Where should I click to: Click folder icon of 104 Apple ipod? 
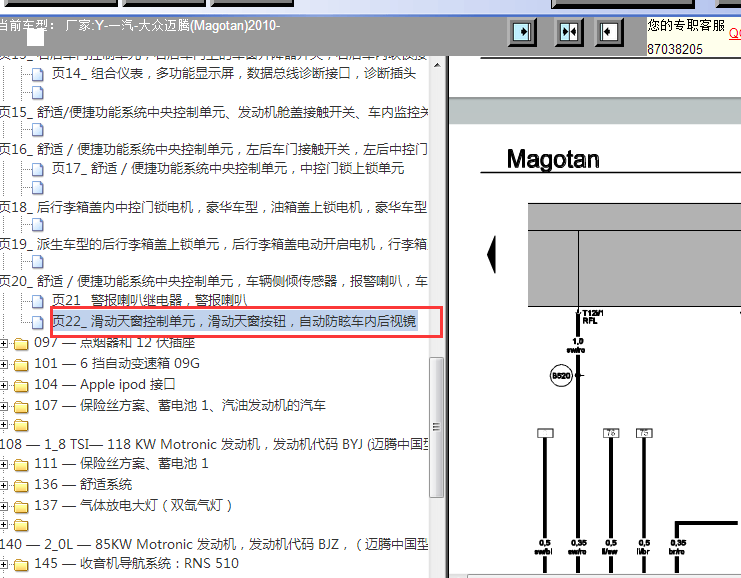(x=21, y=386)
